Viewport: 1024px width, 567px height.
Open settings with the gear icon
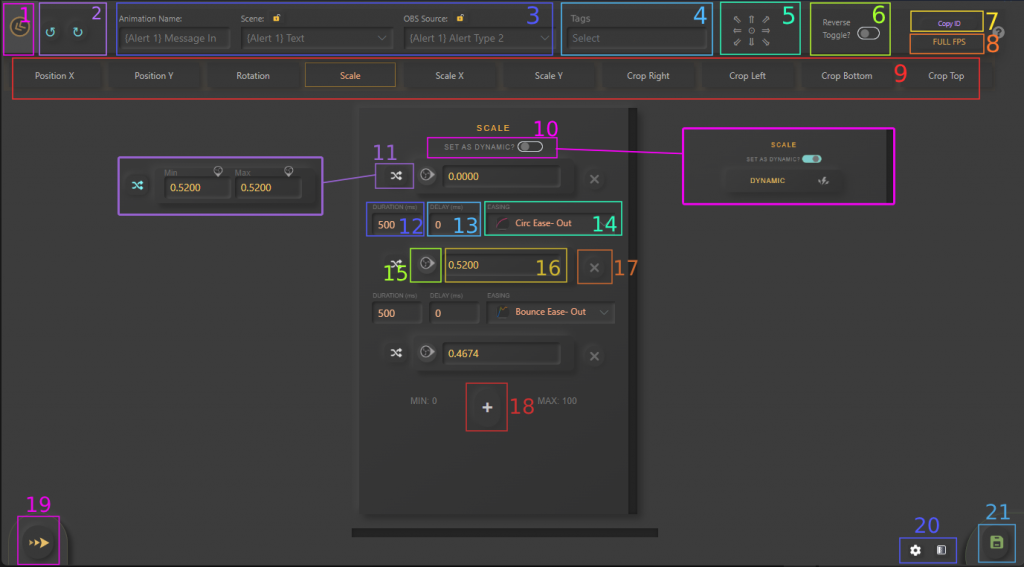(x=916, y=550)
